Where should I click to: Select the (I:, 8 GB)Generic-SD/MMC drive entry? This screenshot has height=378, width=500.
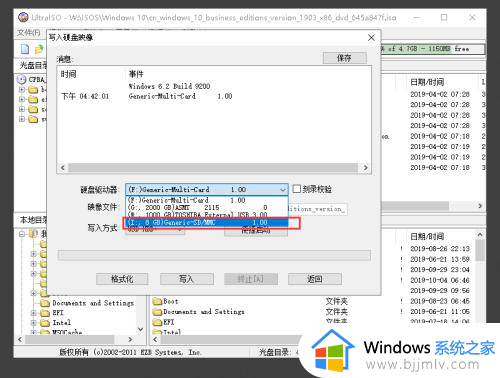206,222
